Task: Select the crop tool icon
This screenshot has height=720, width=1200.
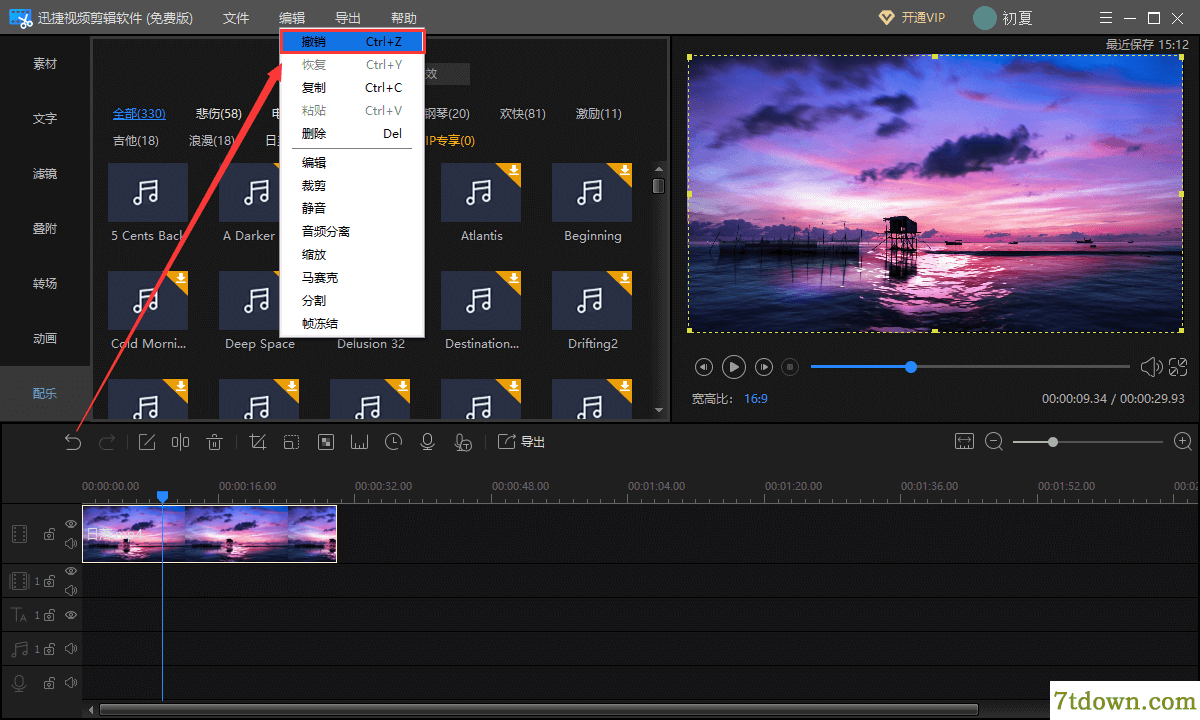Action: pyautogui.click(x=258, y=442)
